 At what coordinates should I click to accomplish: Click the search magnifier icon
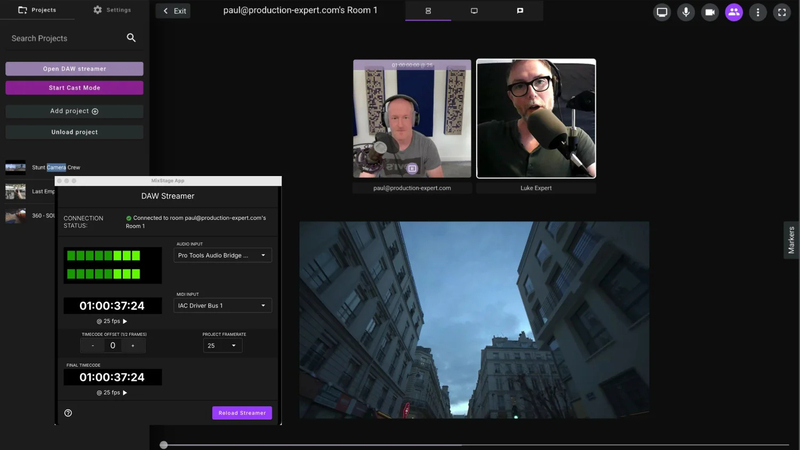[x=131, y=38]
